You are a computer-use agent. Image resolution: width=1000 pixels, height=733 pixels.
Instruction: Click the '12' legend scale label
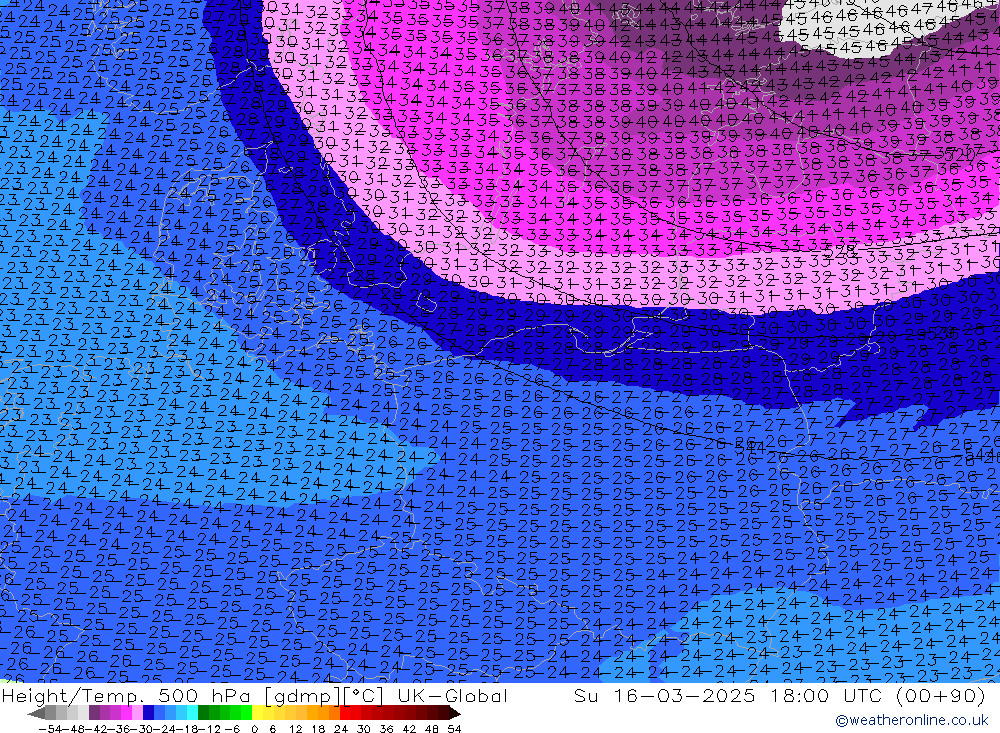pos(295,729)
